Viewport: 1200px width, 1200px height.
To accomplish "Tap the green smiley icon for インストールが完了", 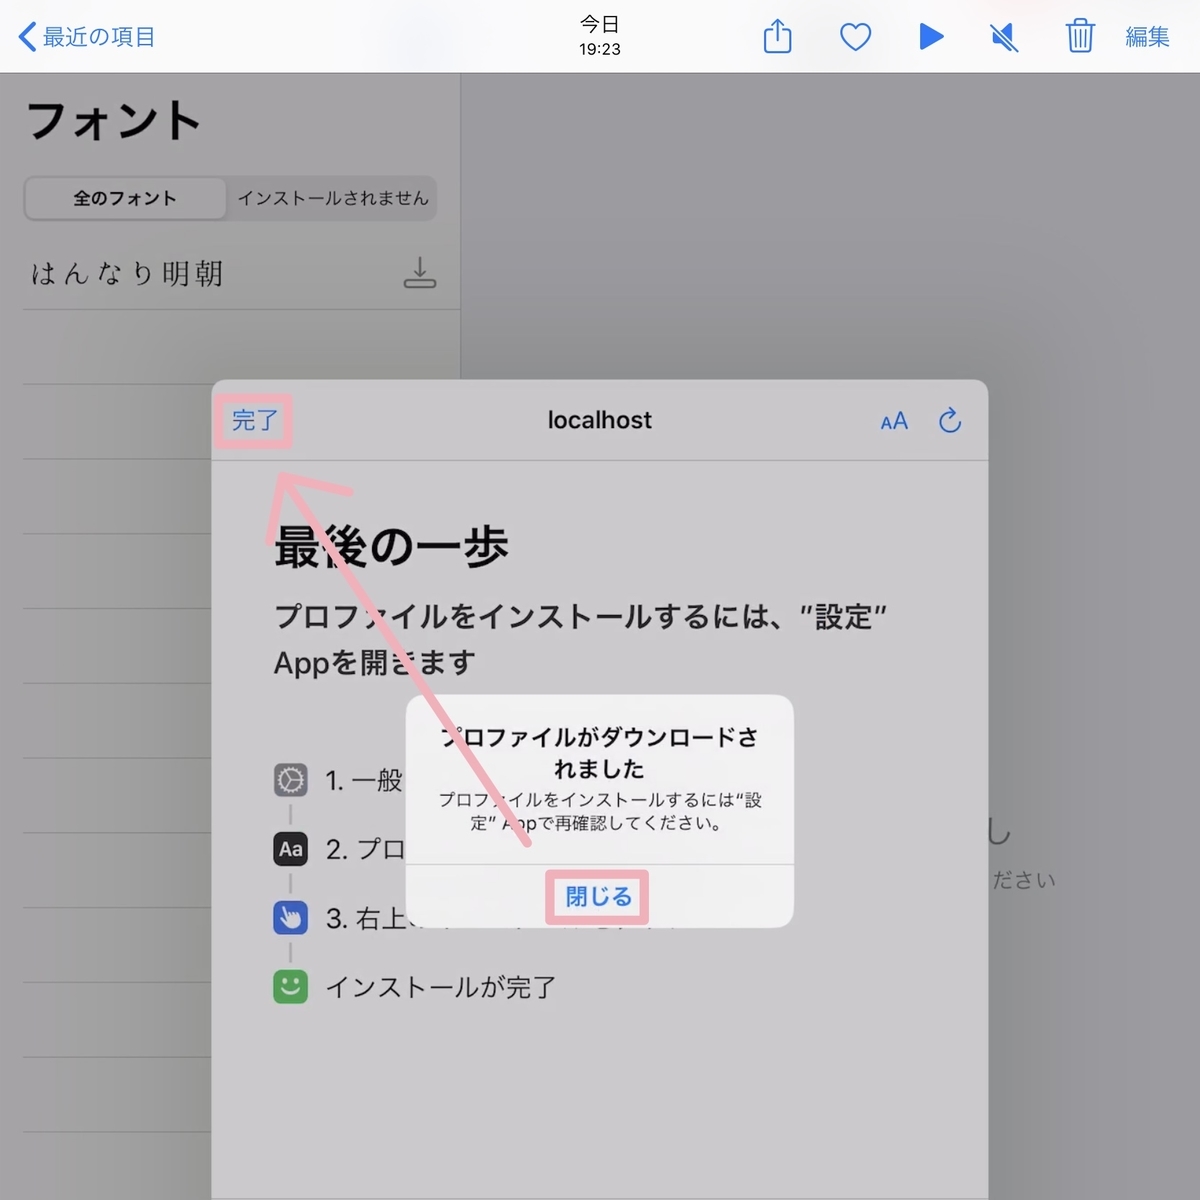I will (x=290, y=986).
